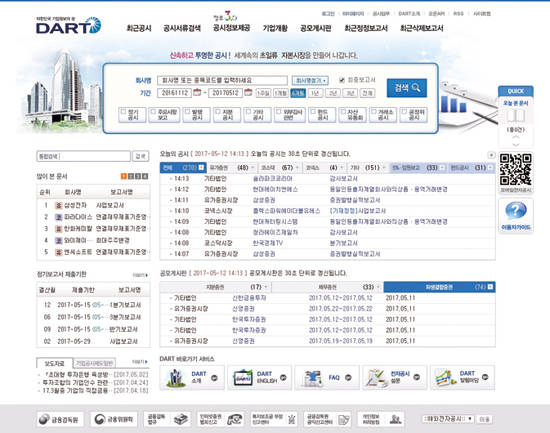Viewport: 550px width, 433px height.
Task: Click the 통합검색 input field
Action: click(83, 156)
